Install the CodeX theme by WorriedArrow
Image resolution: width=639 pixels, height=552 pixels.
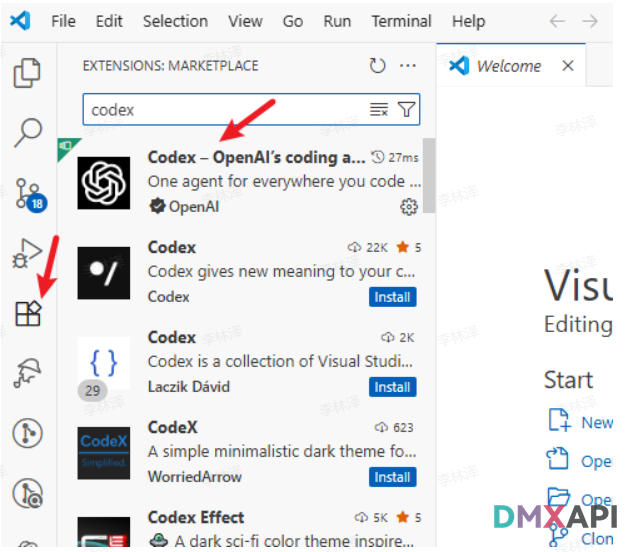click(392, 477)
